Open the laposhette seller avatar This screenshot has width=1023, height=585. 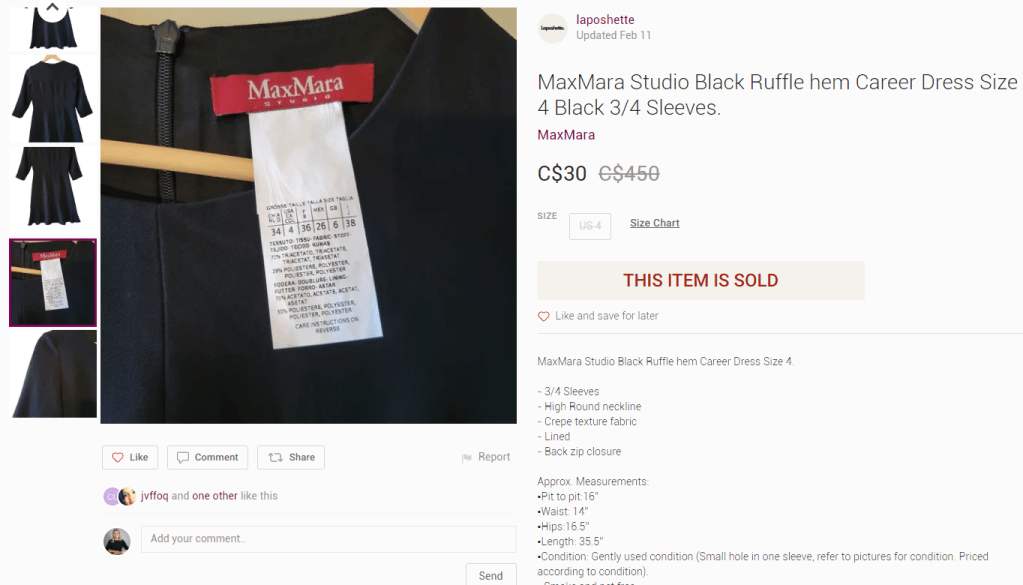(553, 28)
